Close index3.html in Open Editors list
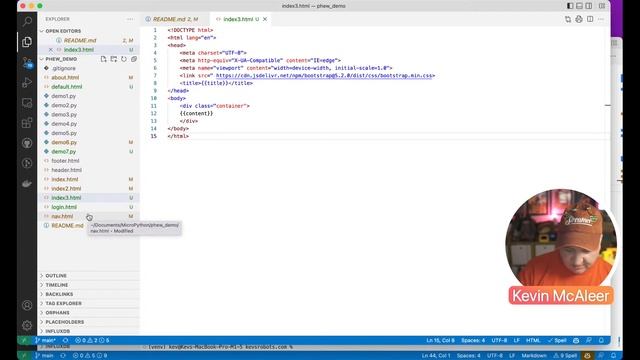Viewport: 640px width, 360px height. 51,50
